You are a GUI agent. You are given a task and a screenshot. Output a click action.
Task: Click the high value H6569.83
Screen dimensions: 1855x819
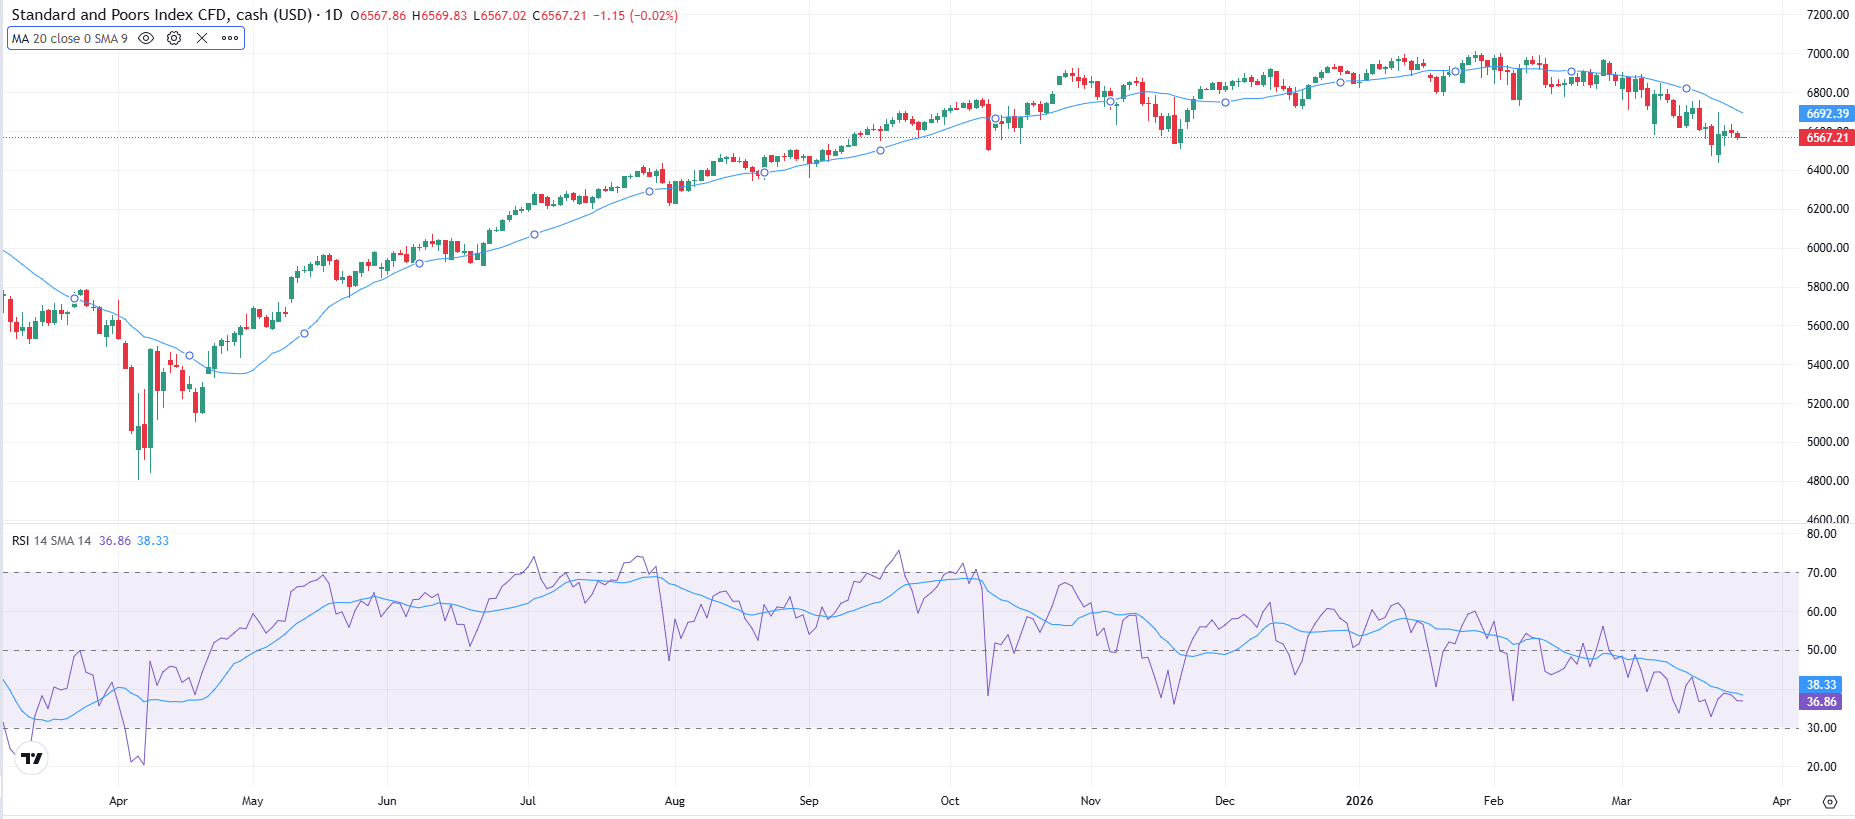pos(439,16)
